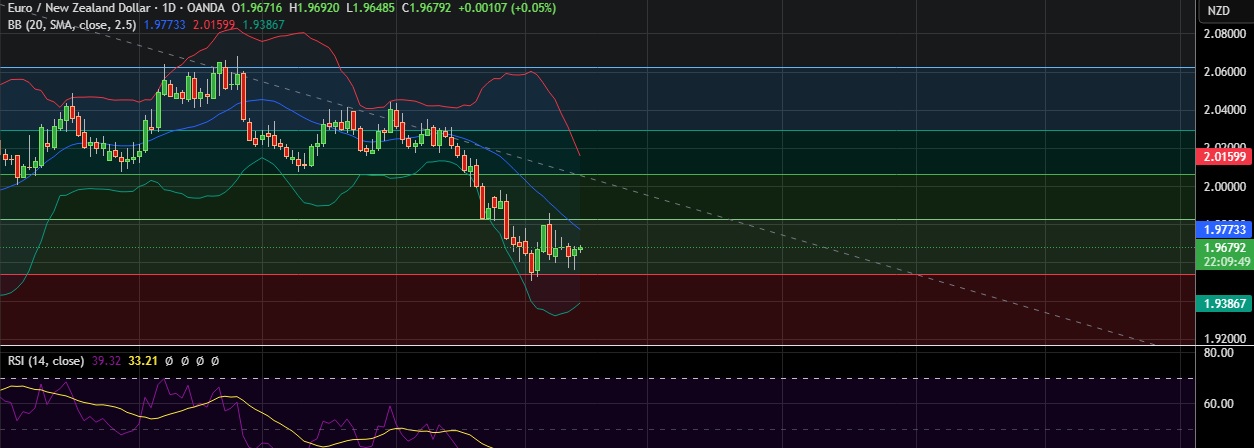Click the blue 1.97733 price axis tag
This screenshot has height=448, width=1254.
(1224, 229)
